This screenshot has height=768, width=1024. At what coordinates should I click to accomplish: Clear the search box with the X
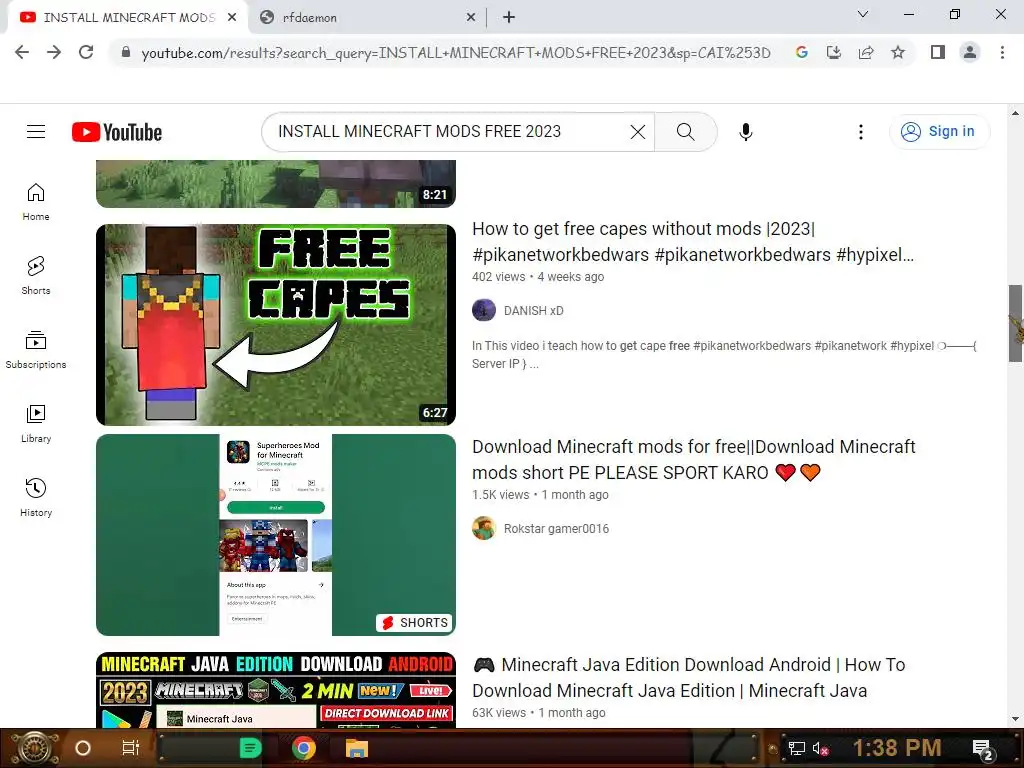tap(638, 132)
